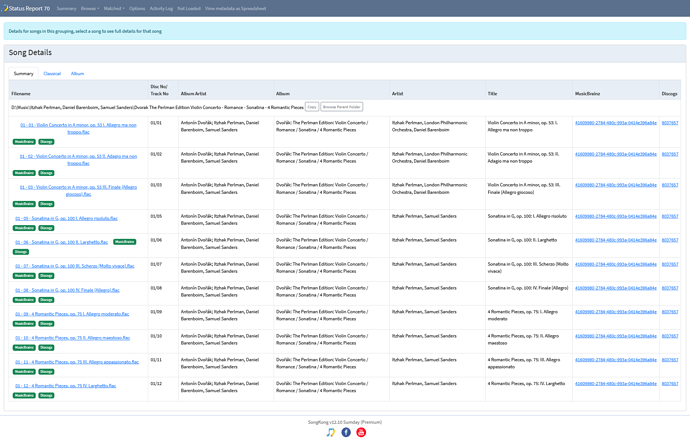Open the Facebook icon in footer
This screenshot has height=439, width=690.
(346, 432)
